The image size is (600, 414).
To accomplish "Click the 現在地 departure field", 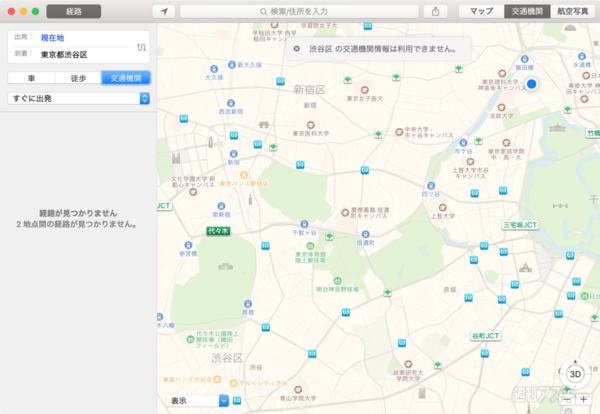I will tap(52, 38).
